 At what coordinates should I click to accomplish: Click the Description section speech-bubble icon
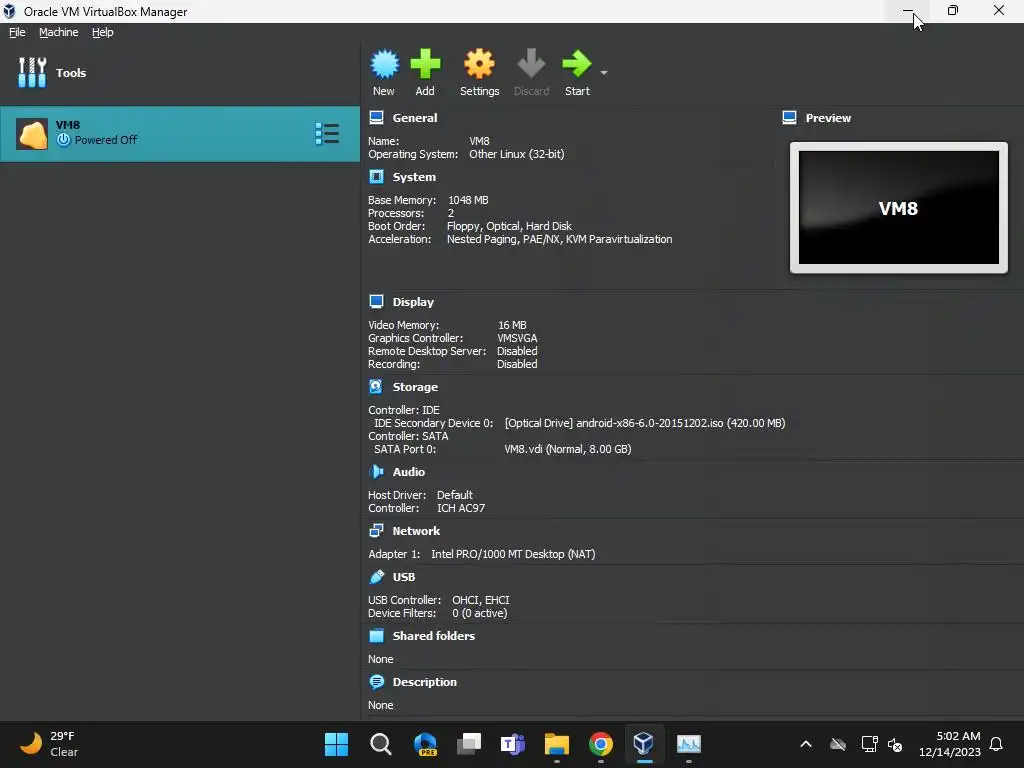(376, 682)
